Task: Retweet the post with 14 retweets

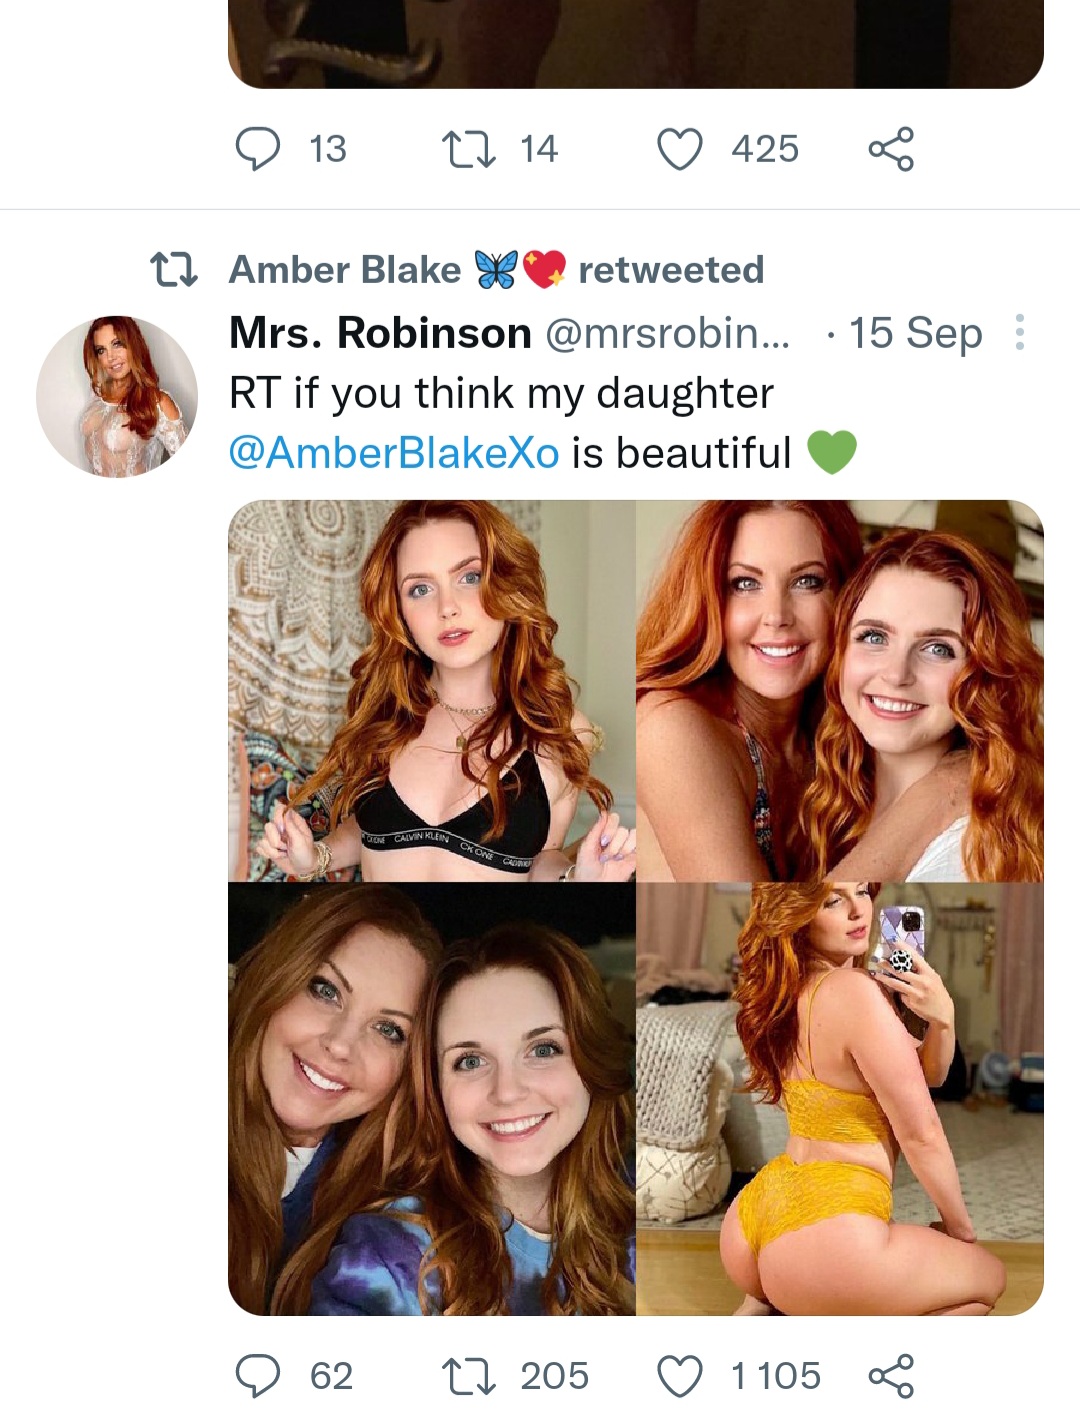Action: [469, 149]
